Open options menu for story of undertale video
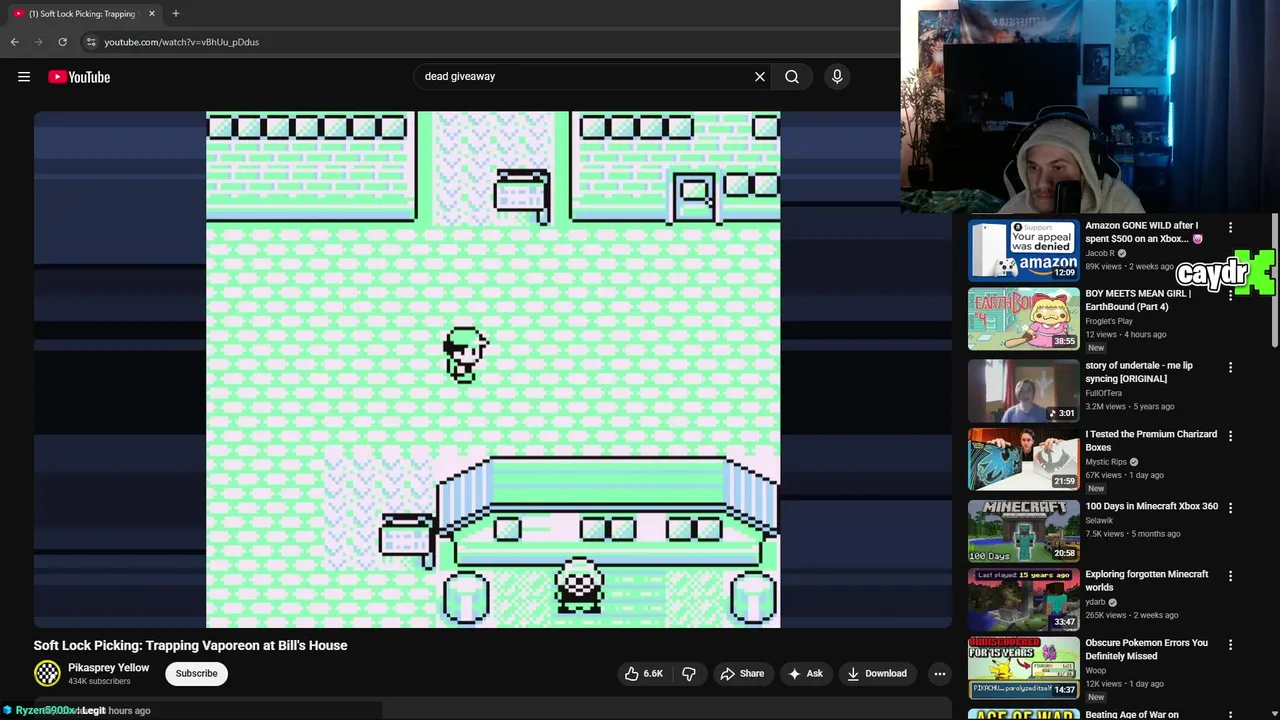This screenshot has height=720, width=1280. pos(1230,367)
